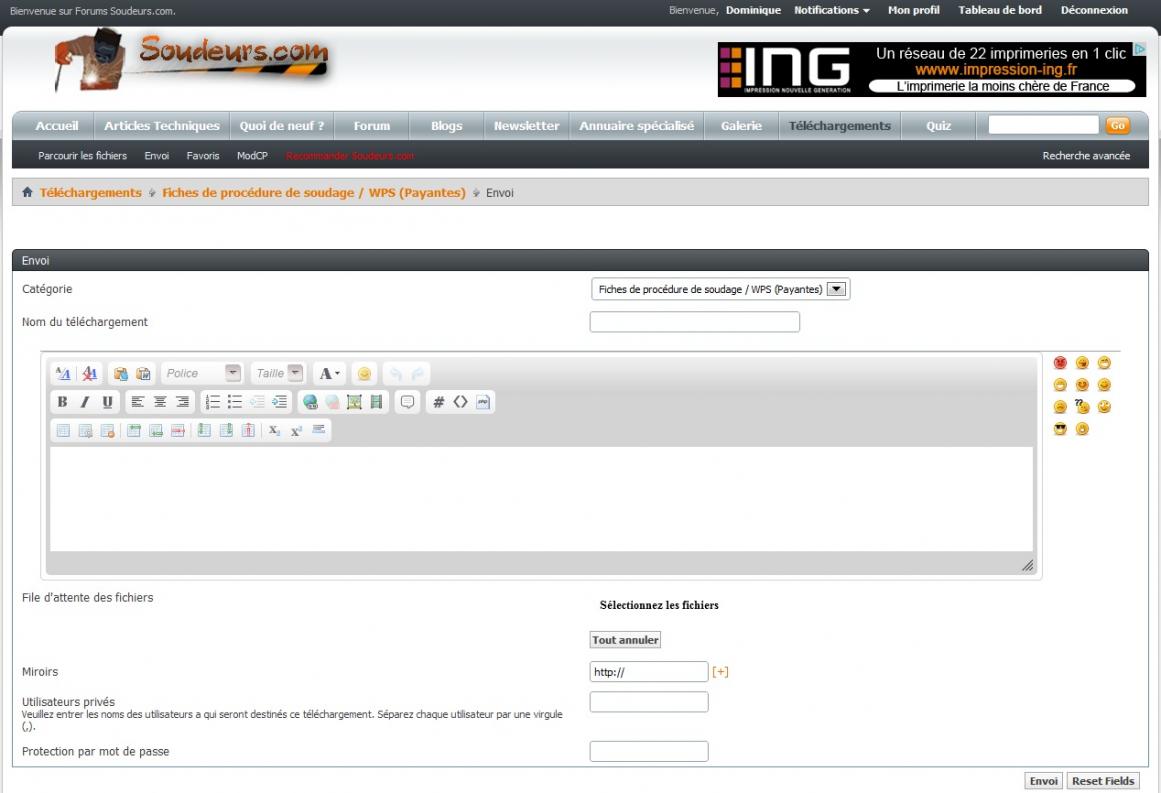
Task: Open the Catégorie dropdown
Action: click(720, 290)
